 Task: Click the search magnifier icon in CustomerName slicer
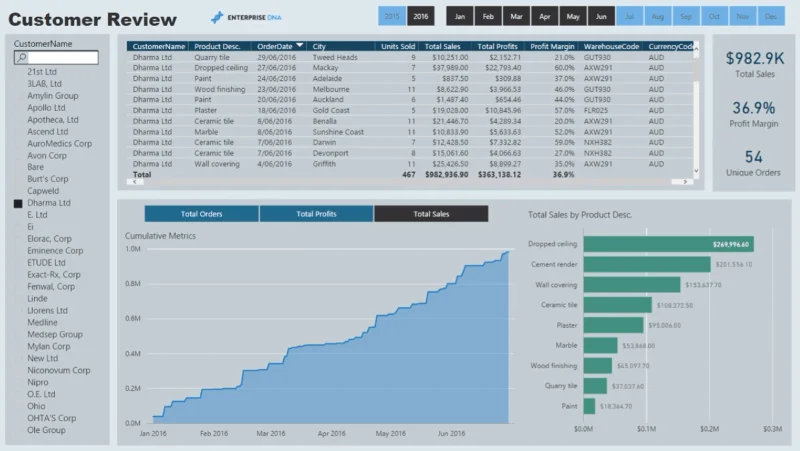(21, 58)
